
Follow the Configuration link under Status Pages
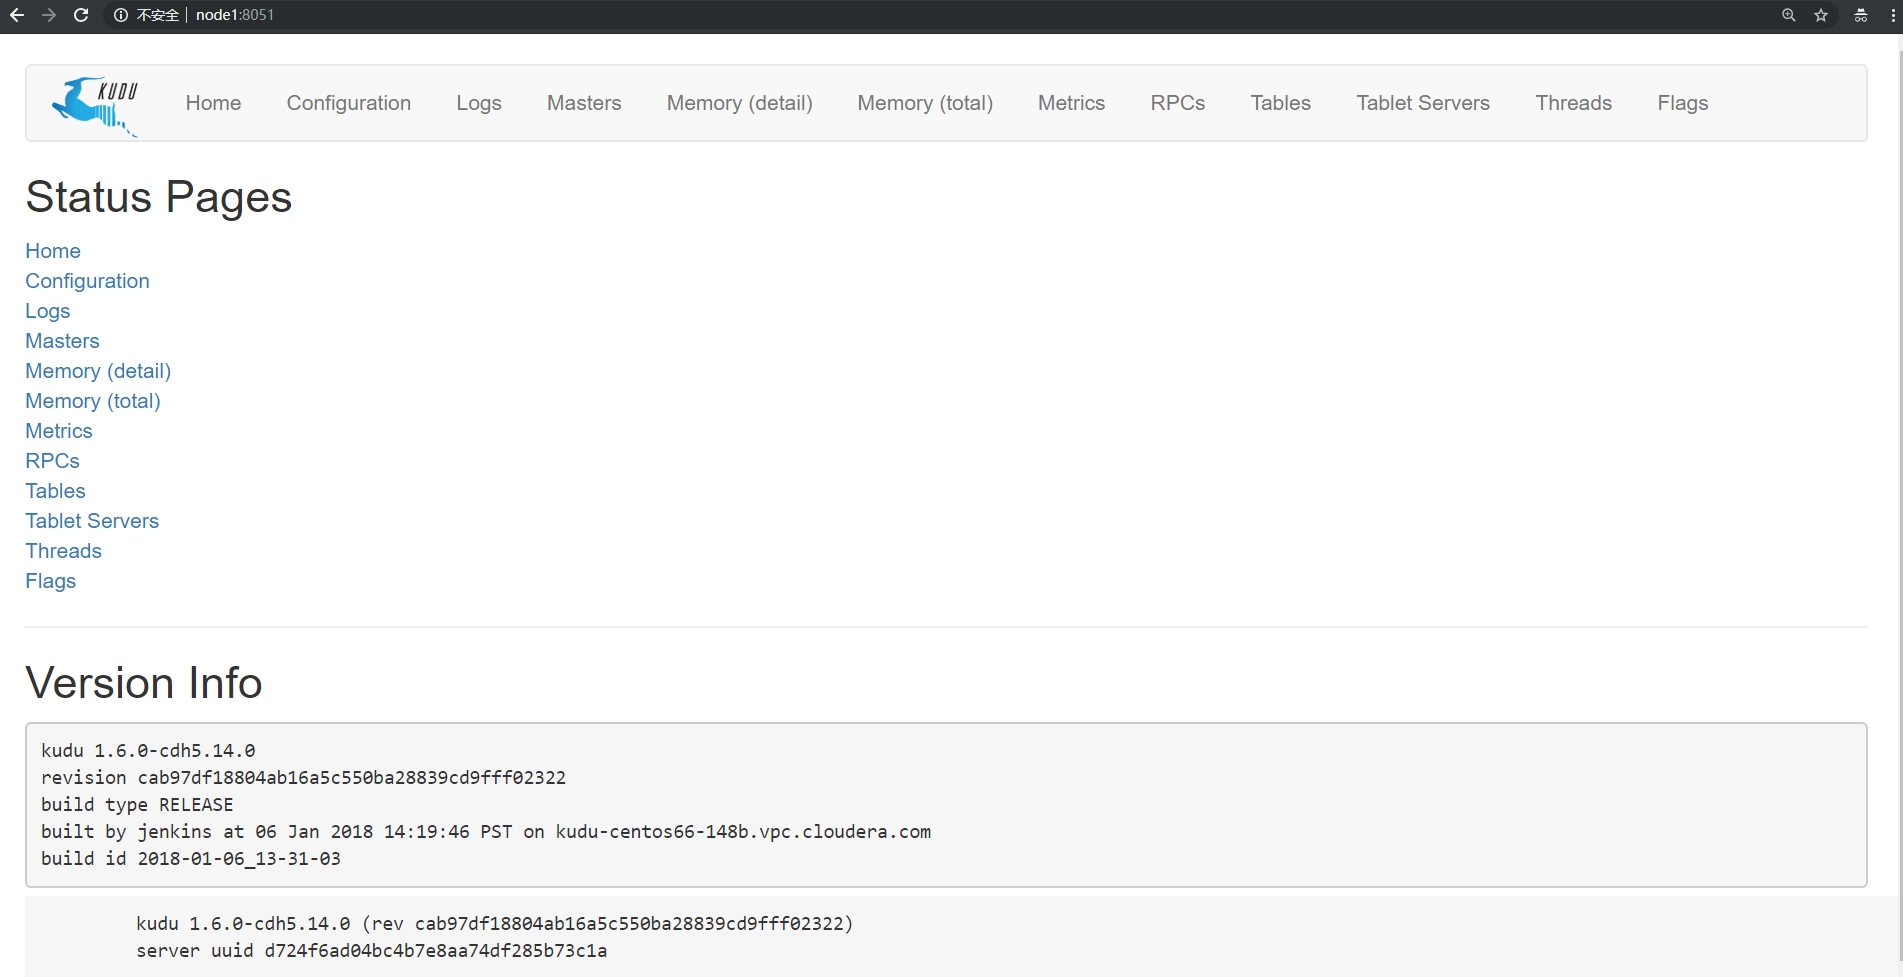[88, 281]
